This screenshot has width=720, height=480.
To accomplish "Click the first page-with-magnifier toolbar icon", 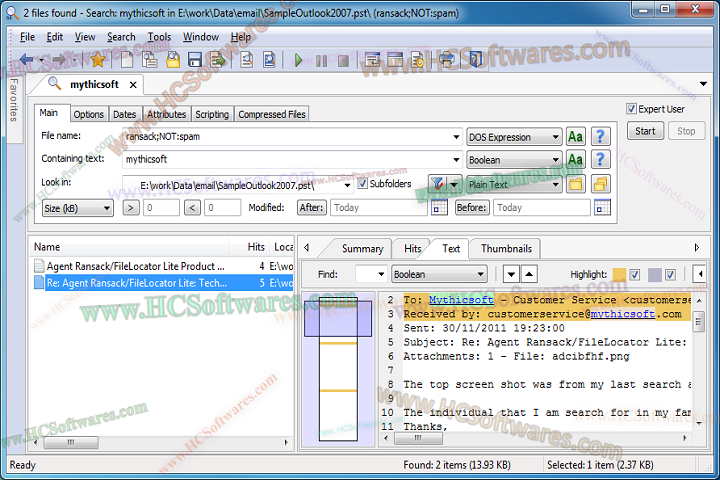I will click(x=247, y=60).
